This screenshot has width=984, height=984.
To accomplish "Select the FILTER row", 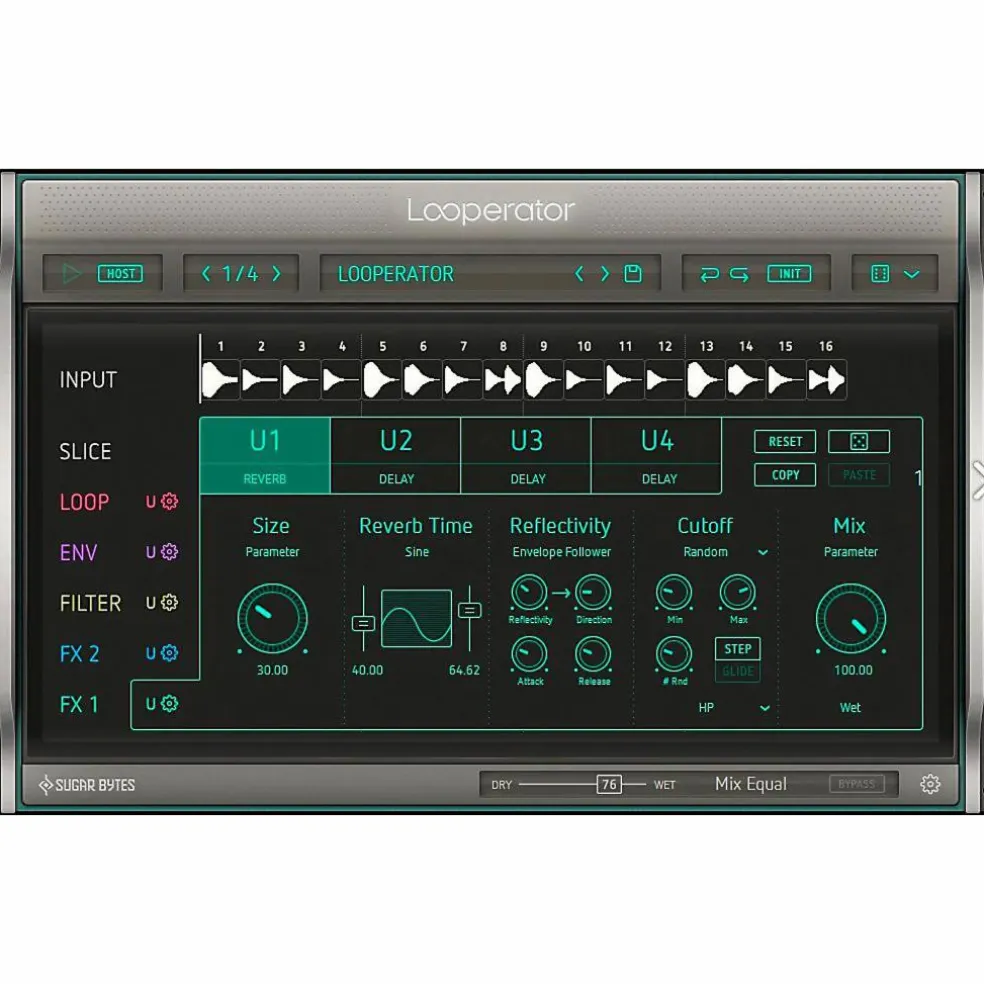I will (90, 603).
